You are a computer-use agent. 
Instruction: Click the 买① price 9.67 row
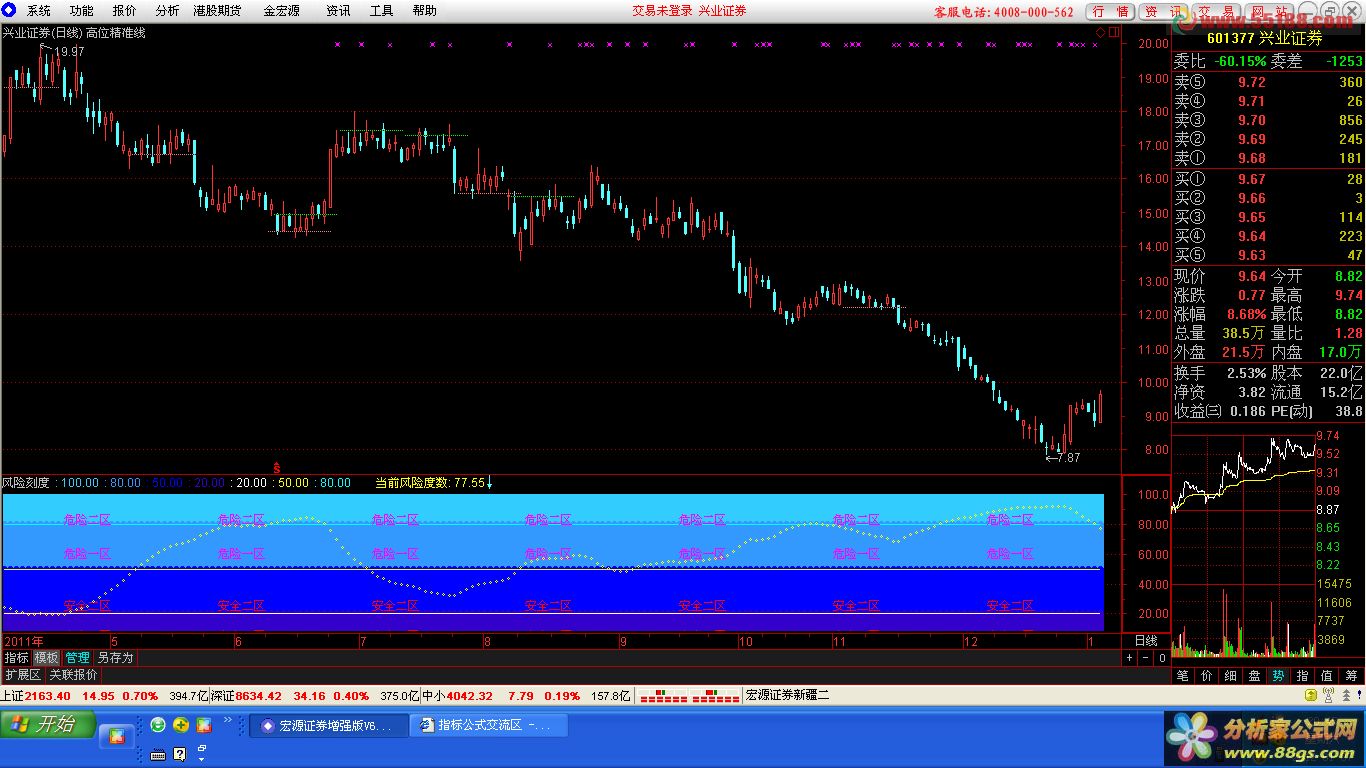(x=1267, y=179)
